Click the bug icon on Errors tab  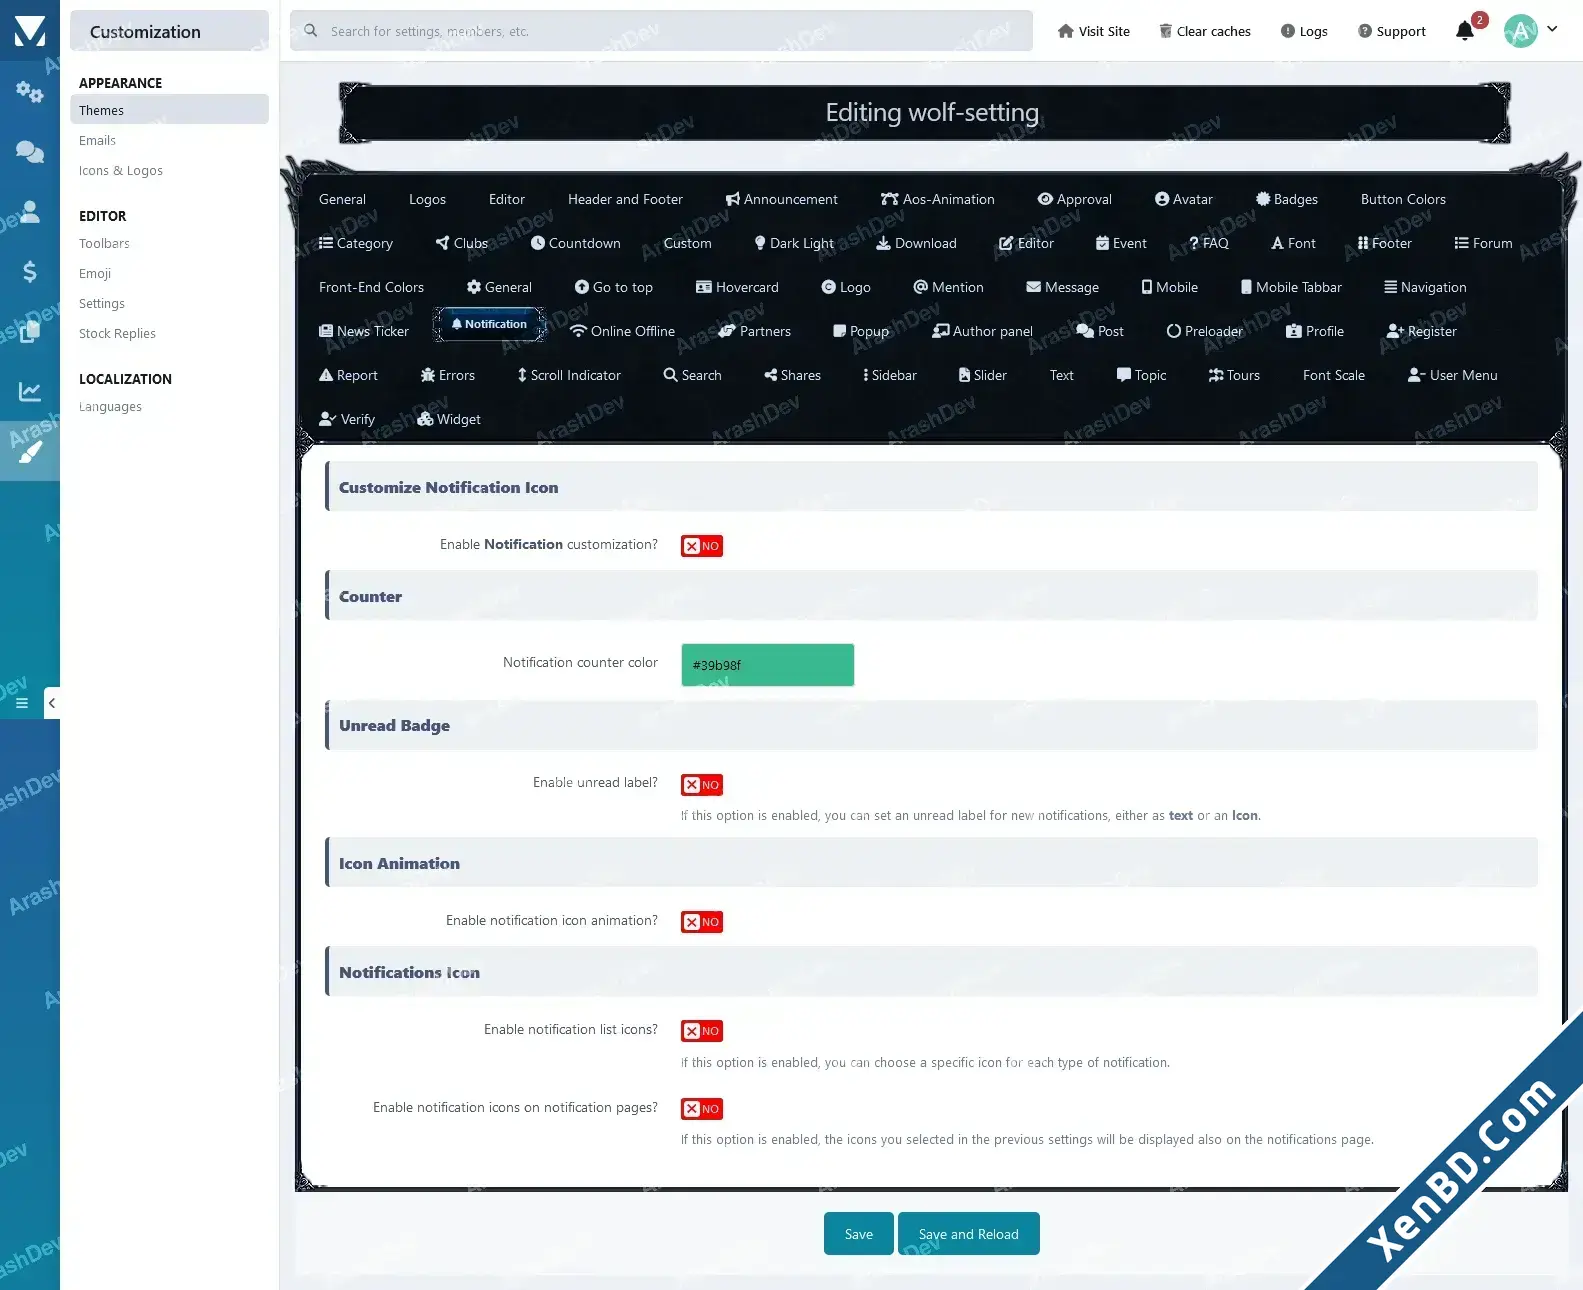click(x=428, y=375)
